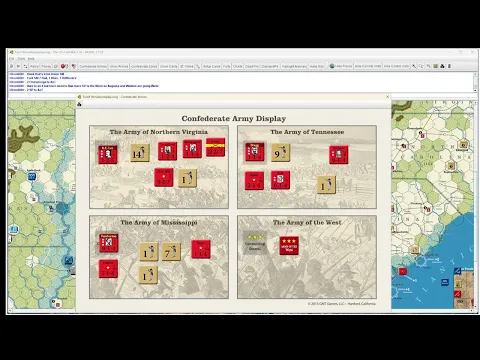The height and width of the screenshot is (360, 480).
Task: Toggle Highlight Arsenals in the toolbar
Action: click(x=294, y=66)
